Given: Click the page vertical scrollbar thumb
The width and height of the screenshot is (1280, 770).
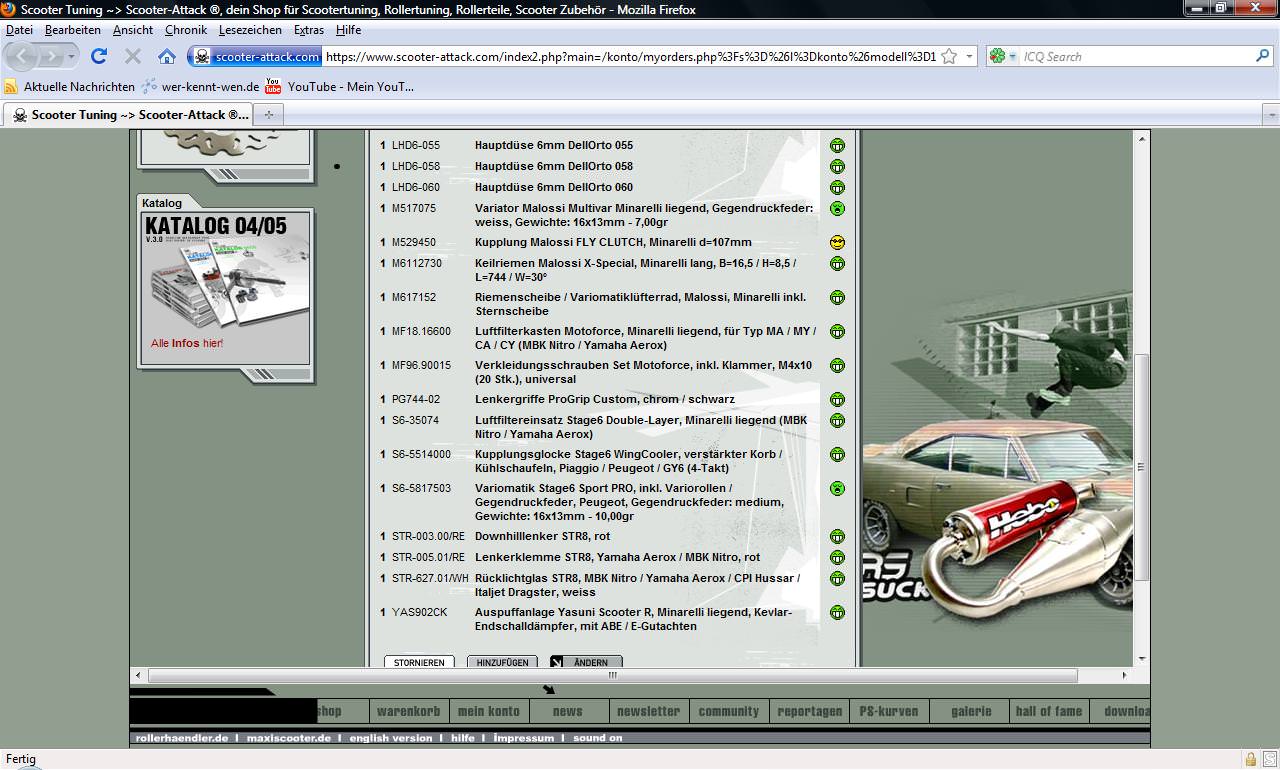Looking at the screenshot, I should [x=1142, y=468].
